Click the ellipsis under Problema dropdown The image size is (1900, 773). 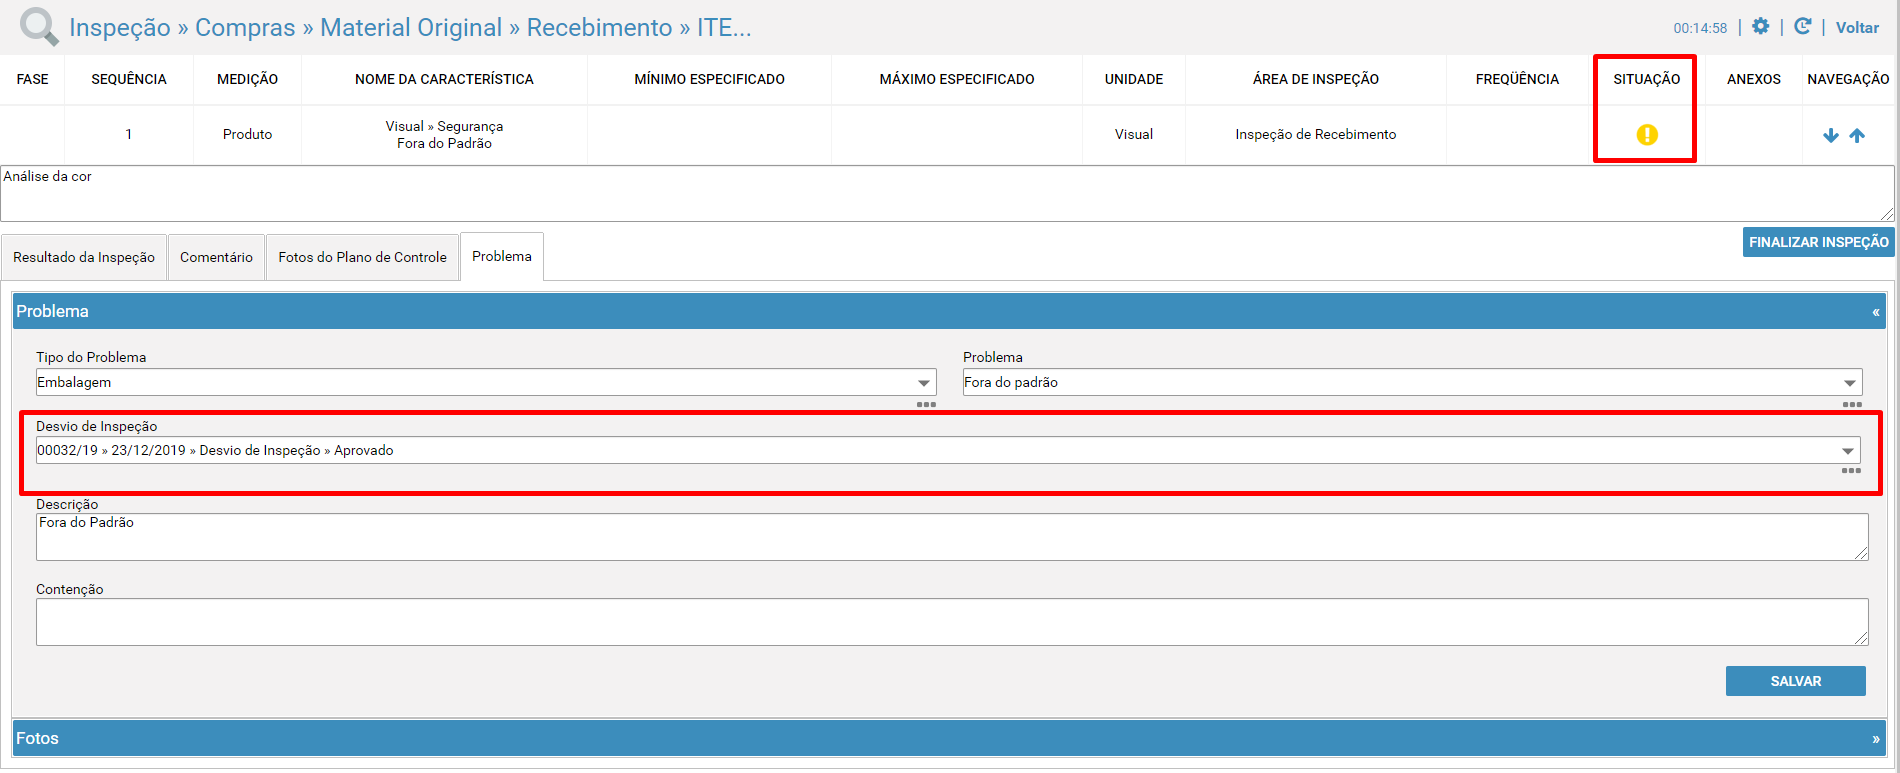tap(1852, 404)
